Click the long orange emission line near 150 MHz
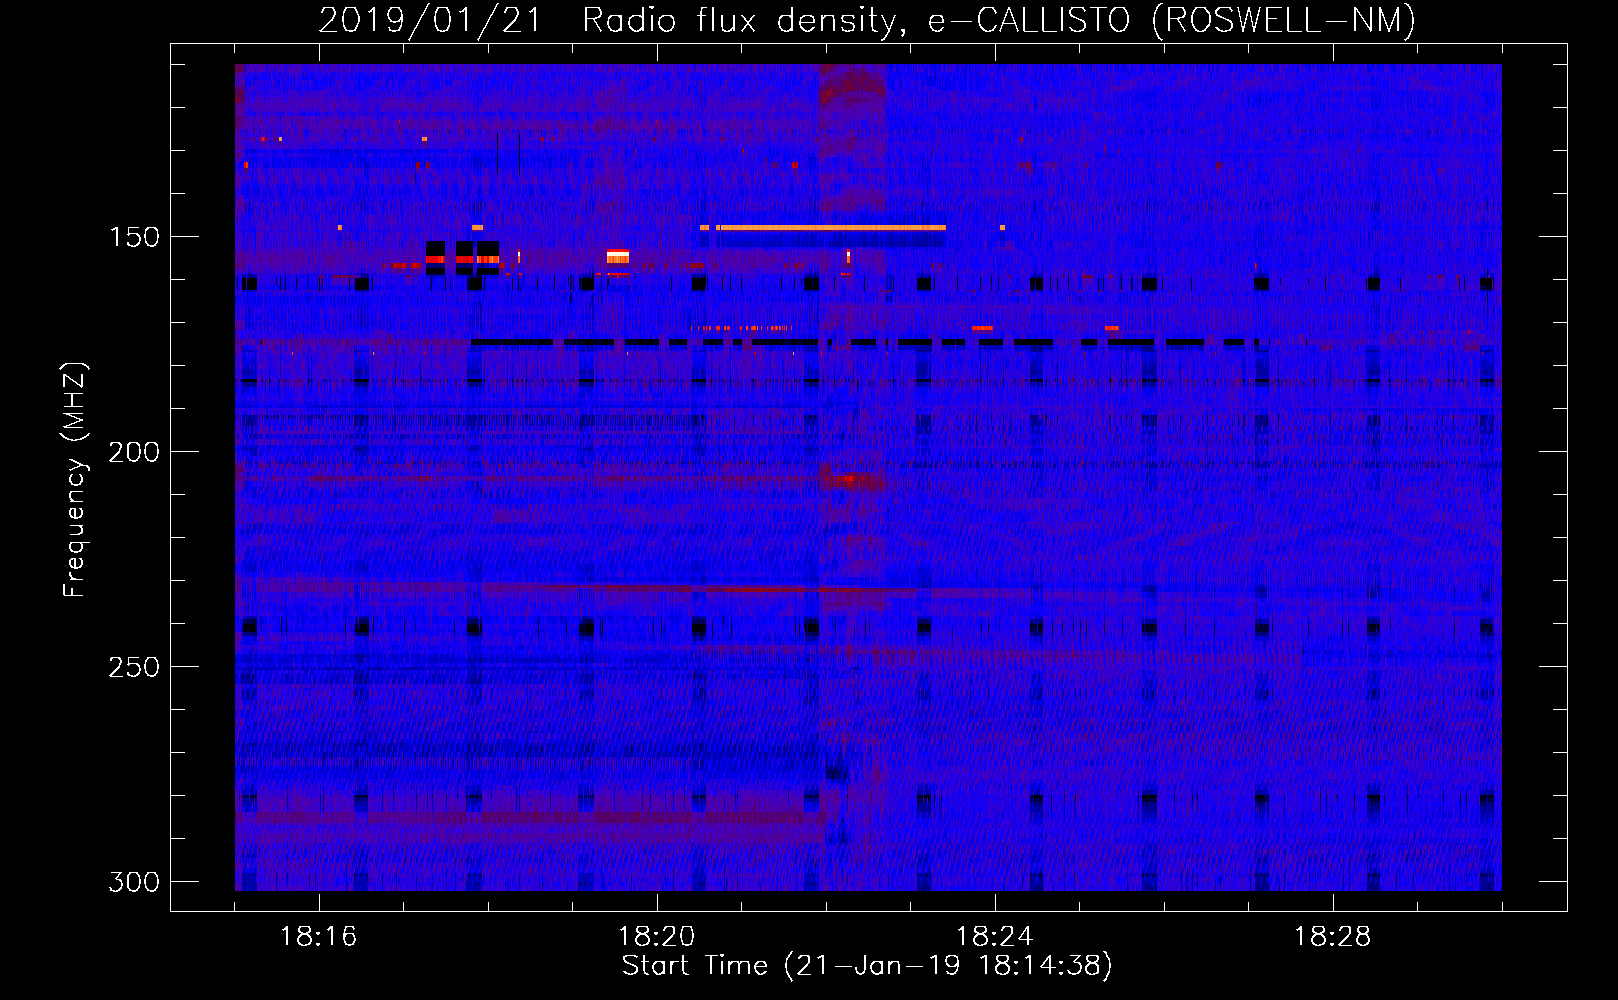The image size is (1618, 1000). click(x=832, y=228)
